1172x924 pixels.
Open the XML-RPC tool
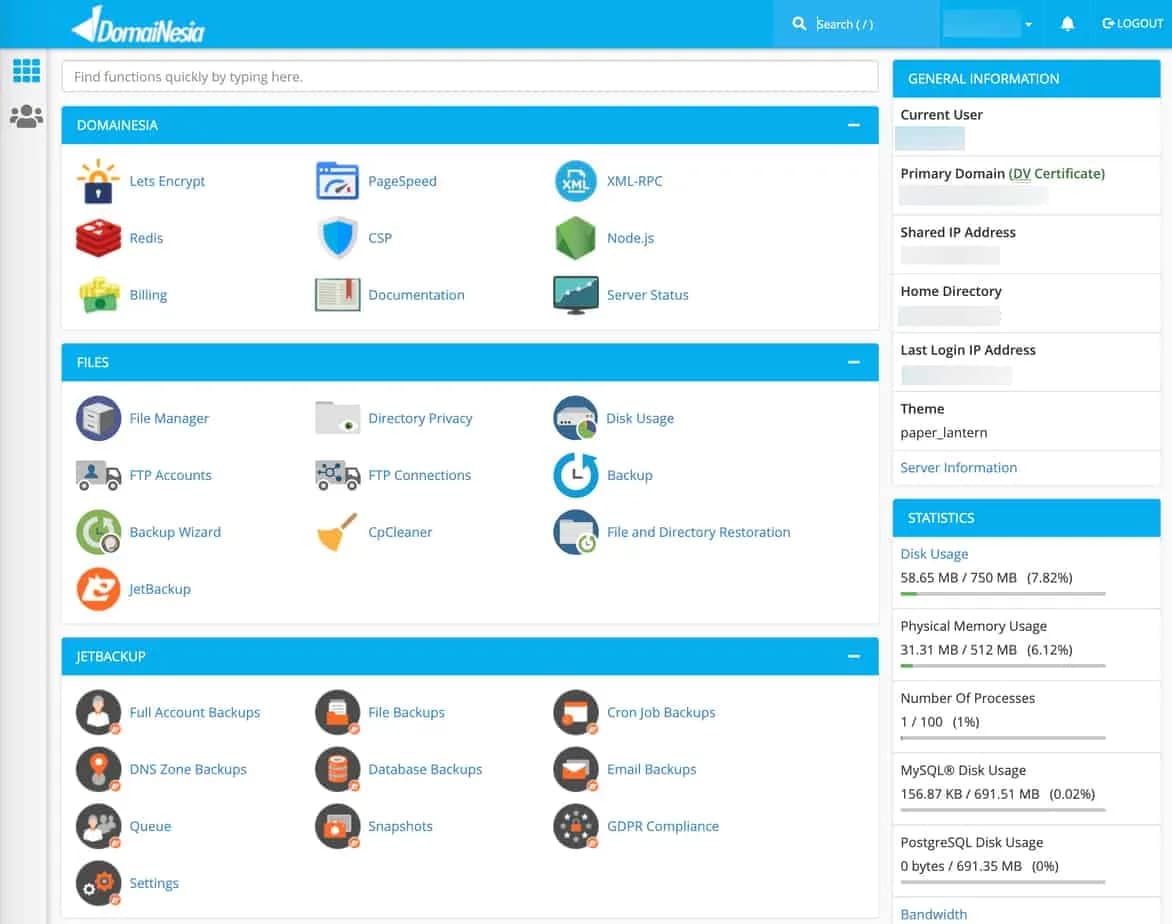634,181
